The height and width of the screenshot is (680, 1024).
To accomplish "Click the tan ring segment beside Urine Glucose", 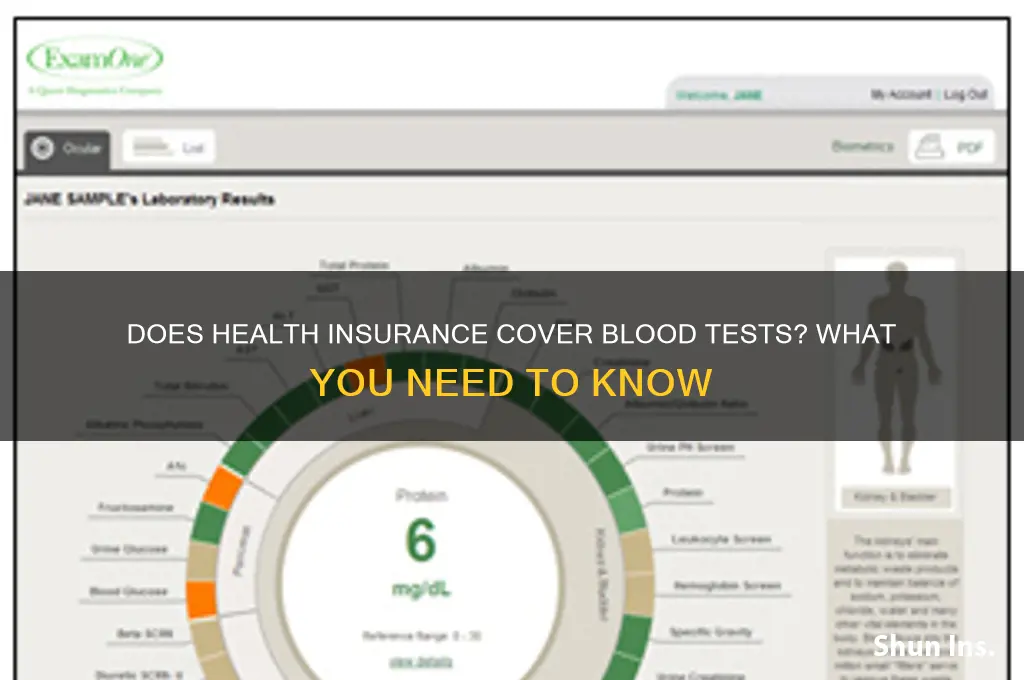I will click(x=203, y=561).
